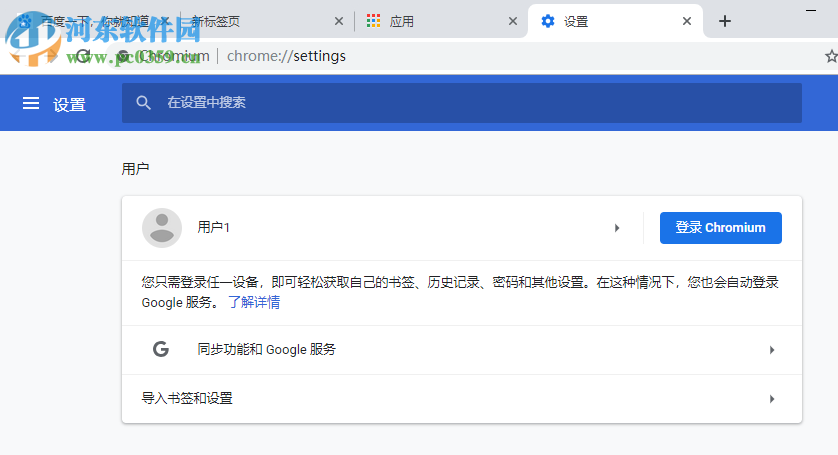Click the 设置 title in header
This screenshot has width=838, height=455.
69,104
